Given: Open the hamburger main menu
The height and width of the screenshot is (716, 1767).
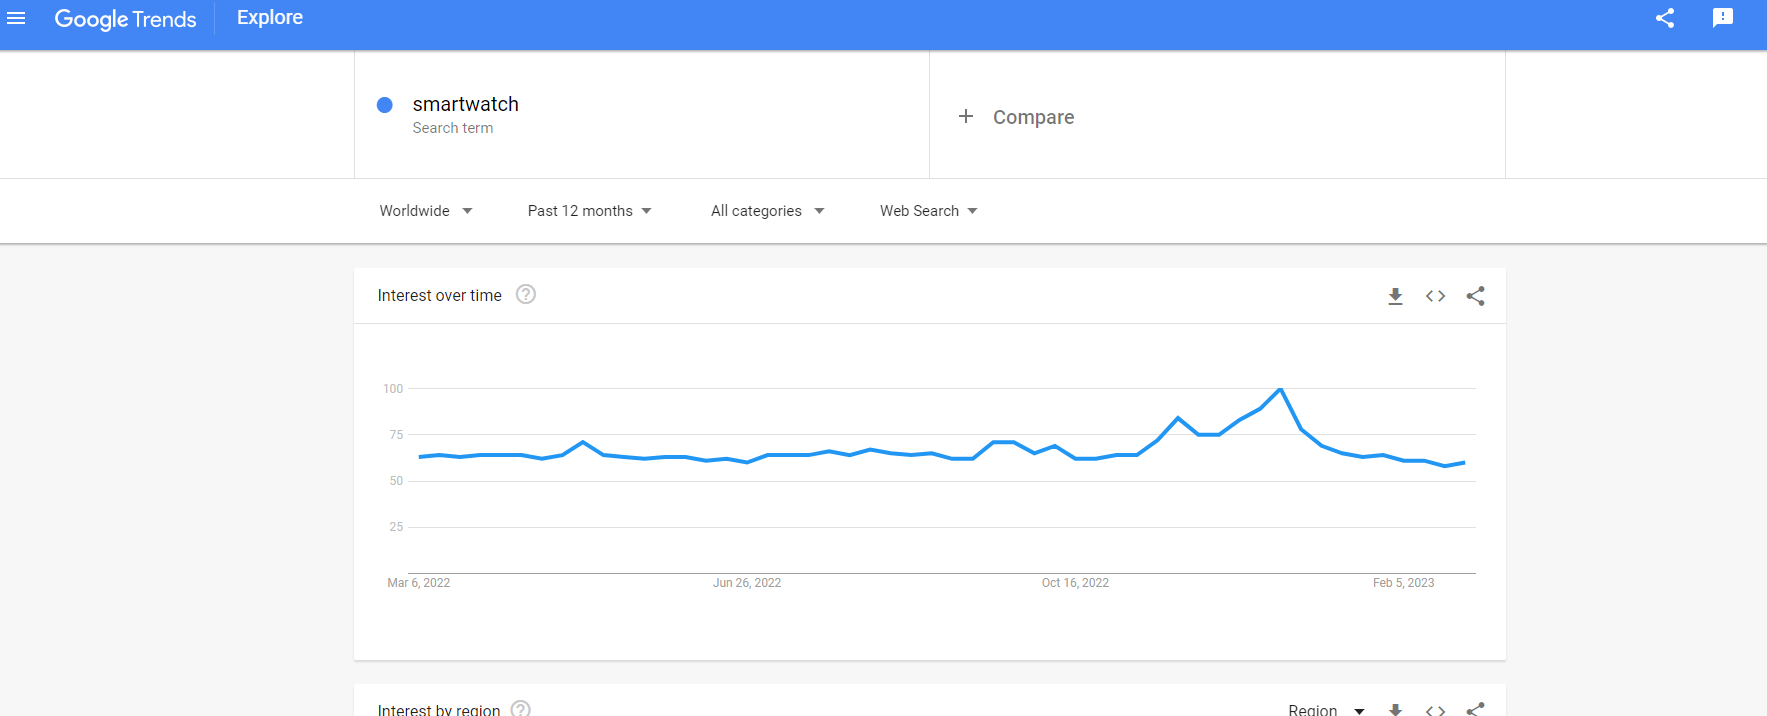Looking at the screenshot, I should tap(16, 18).
